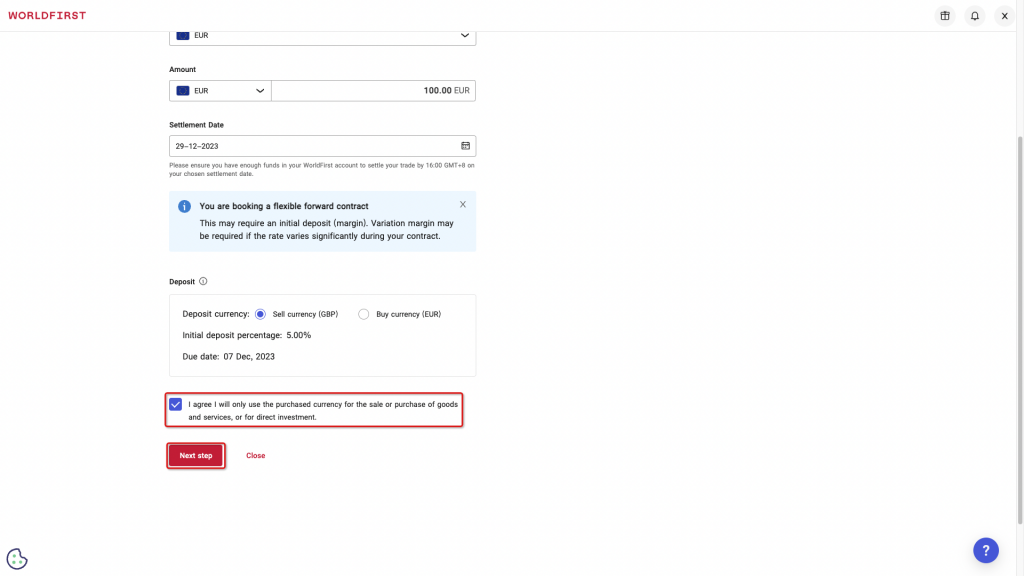This screenshot has height=576, width=1024.
Task: Untick the purchased currency agreement checkbox
Action: pyautogui.click(x=176, y=404)
